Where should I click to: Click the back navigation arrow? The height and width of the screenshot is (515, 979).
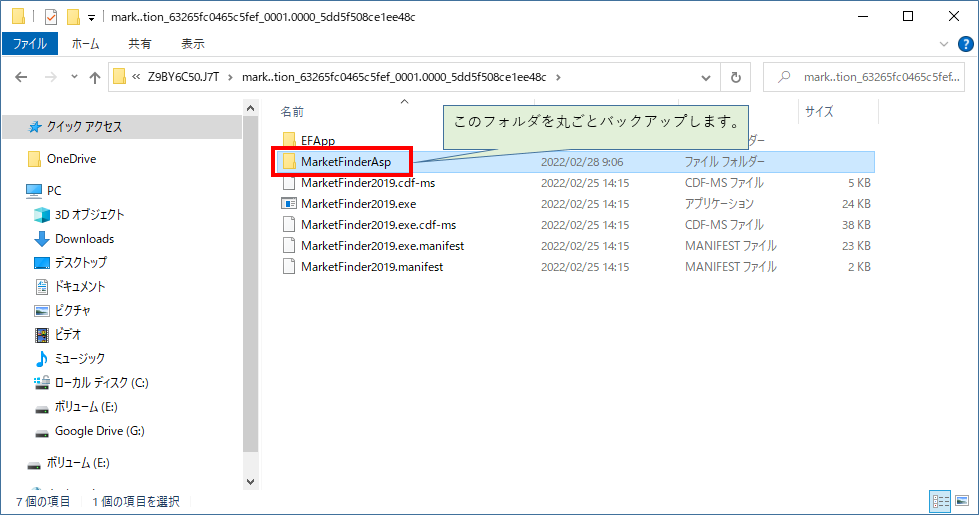[21, 77]
